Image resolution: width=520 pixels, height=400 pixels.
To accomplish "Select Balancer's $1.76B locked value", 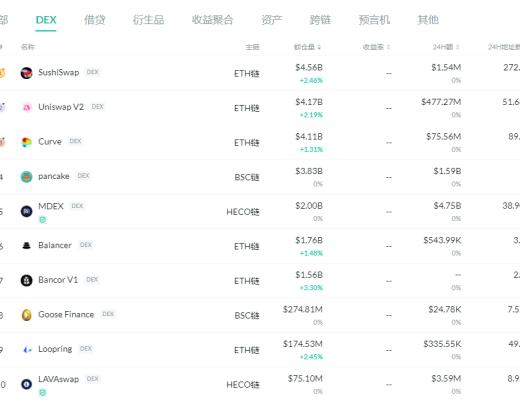I will (x=309, y=240).
